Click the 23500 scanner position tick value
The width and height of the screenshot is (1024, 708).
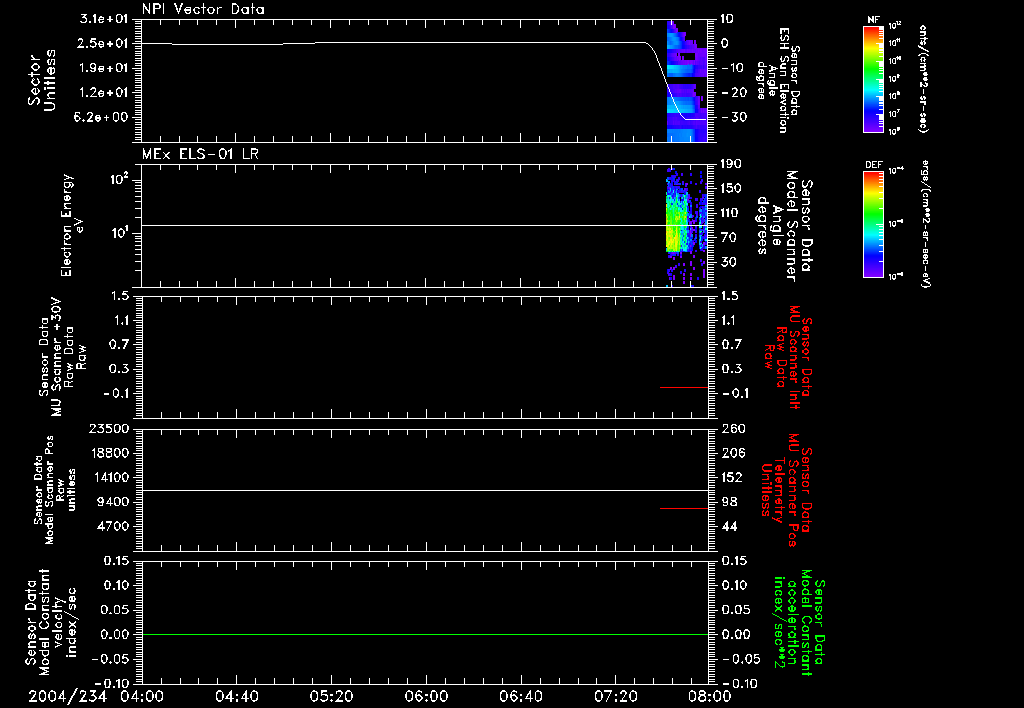(108, 428)
